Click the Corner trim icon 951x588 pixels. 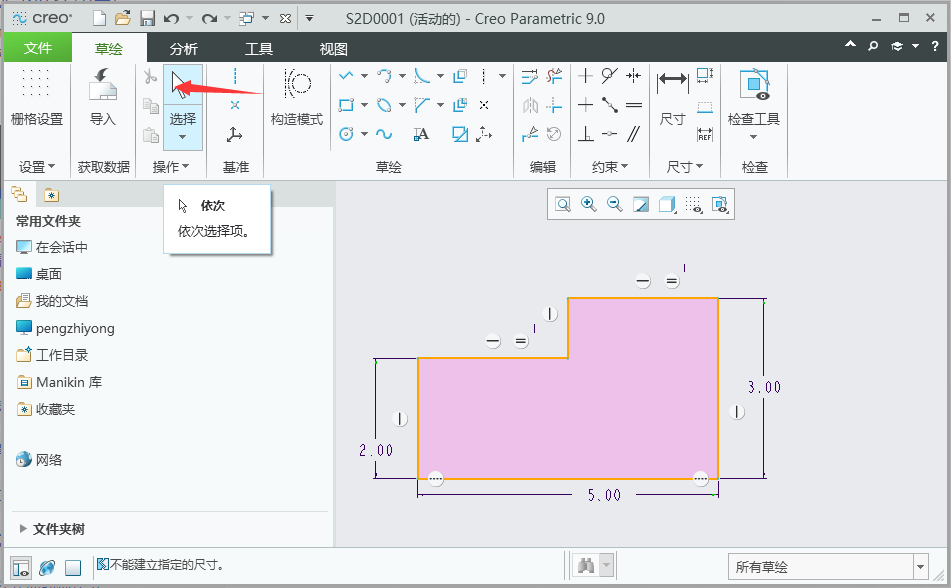(554, 105)
